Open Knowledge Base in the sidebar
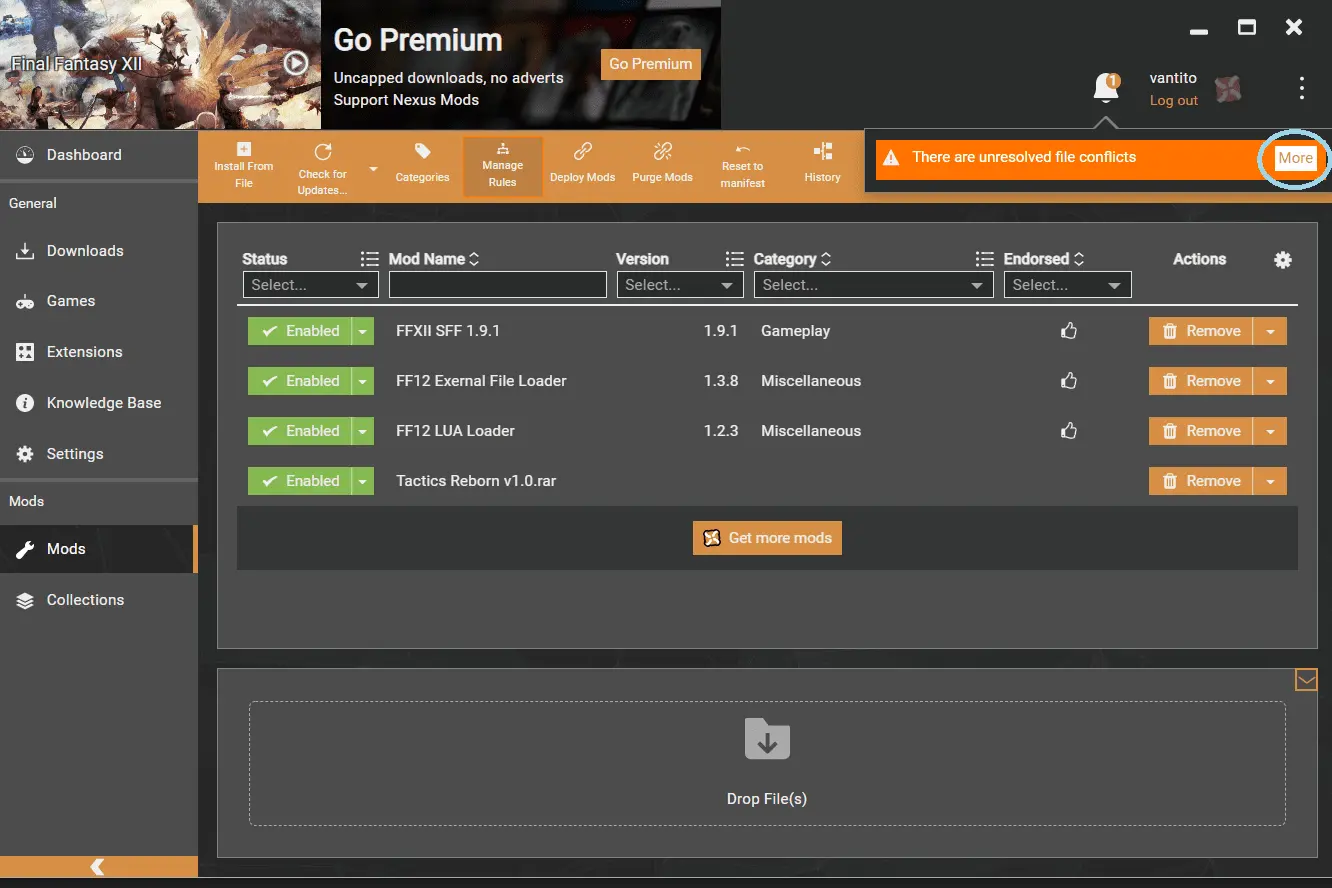The height and width of the screenshot is (888, 1332). [x=98, y=403]
